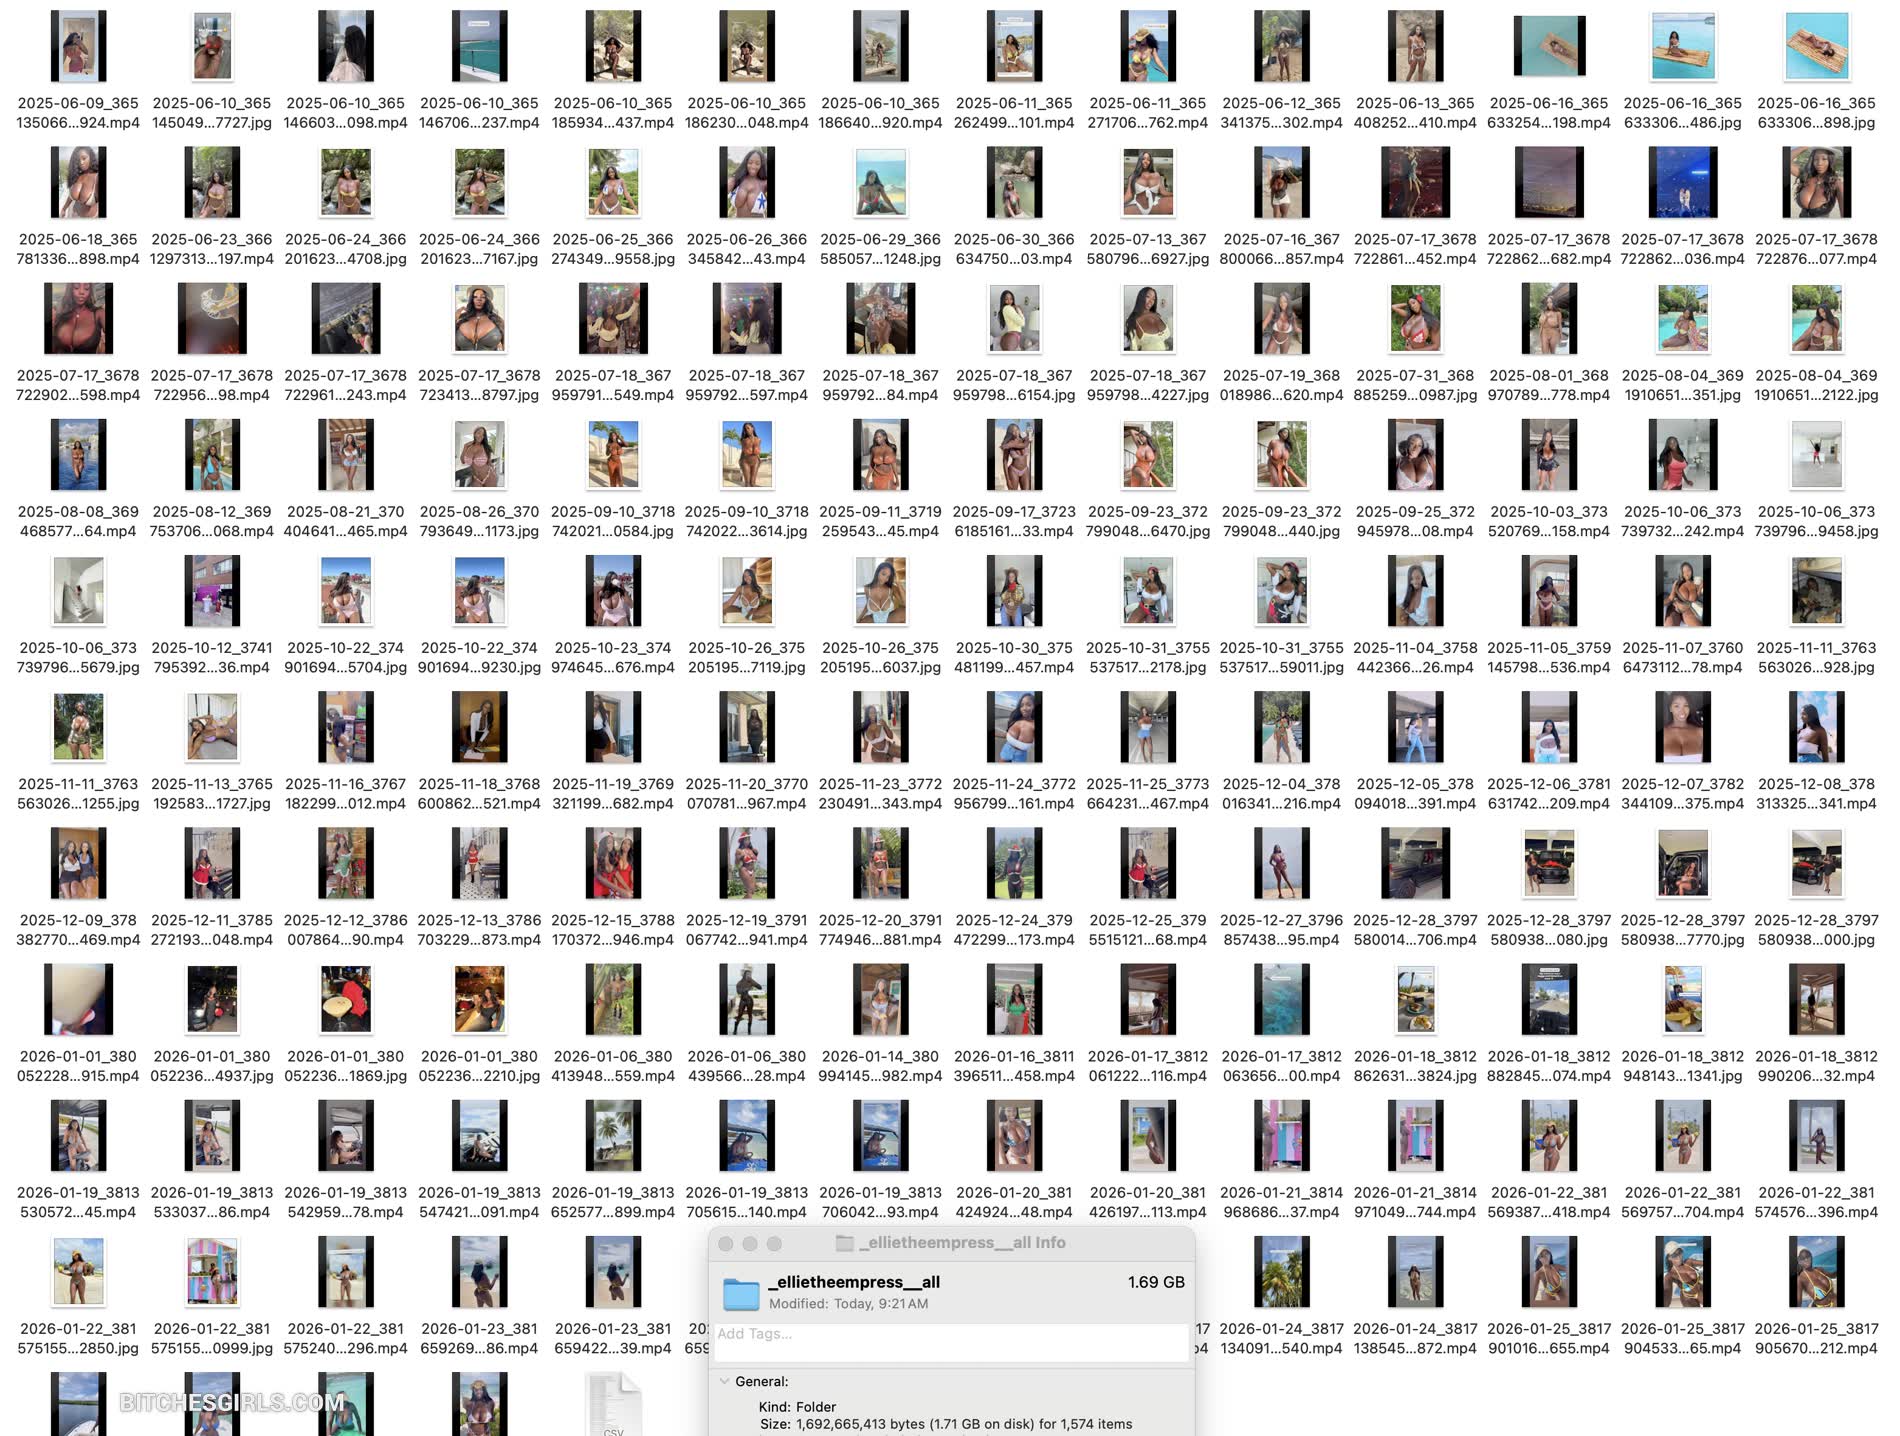Select file 2026-01-01_380 052236...1869.jpg
The width and height of the screenshot is (1900, 1436).
(x=345, y=999)
